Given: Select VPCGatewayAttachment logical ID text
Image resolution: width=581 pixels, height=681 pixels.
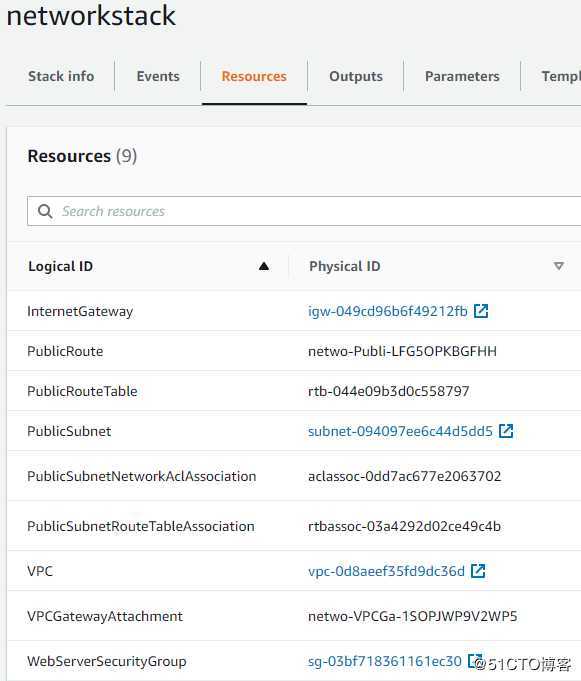Looking at the screenshot, I should (x=105, y=616).
